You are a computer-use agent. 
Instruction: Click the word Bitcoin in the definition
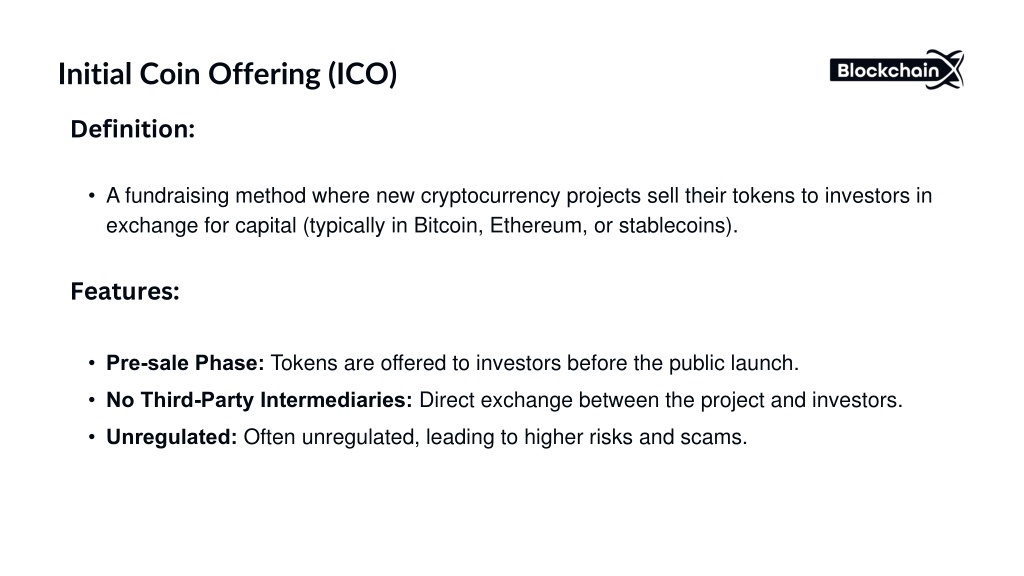coord(448,225)
